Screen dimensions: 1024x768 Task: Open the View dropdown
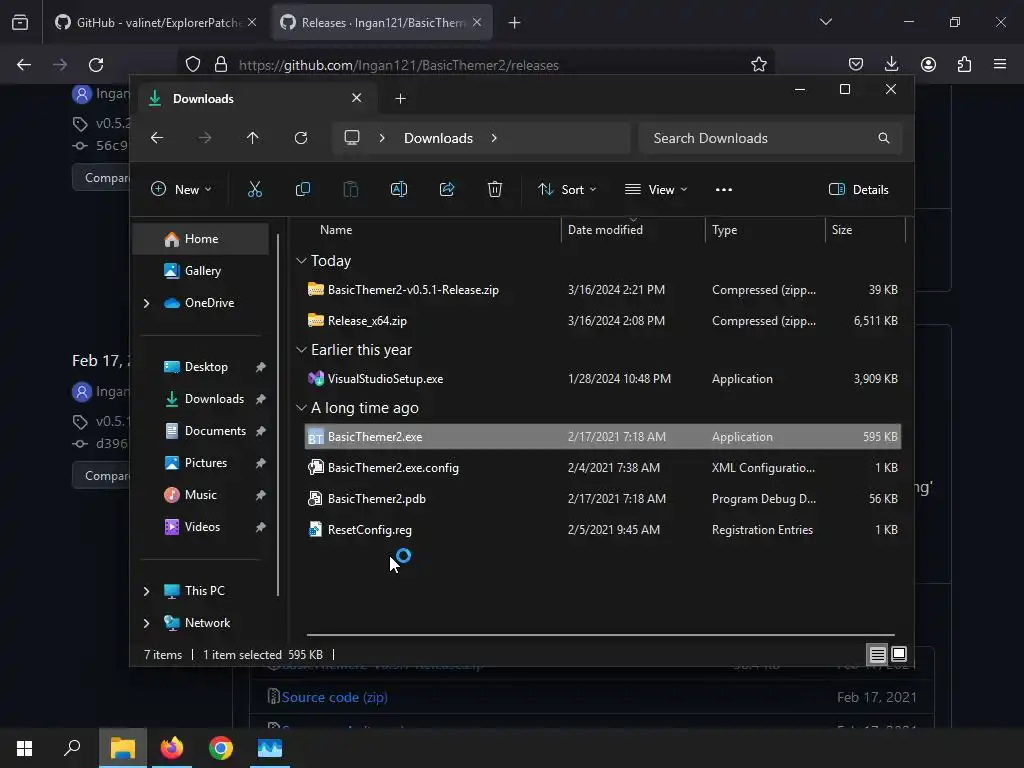coord(656,189)
